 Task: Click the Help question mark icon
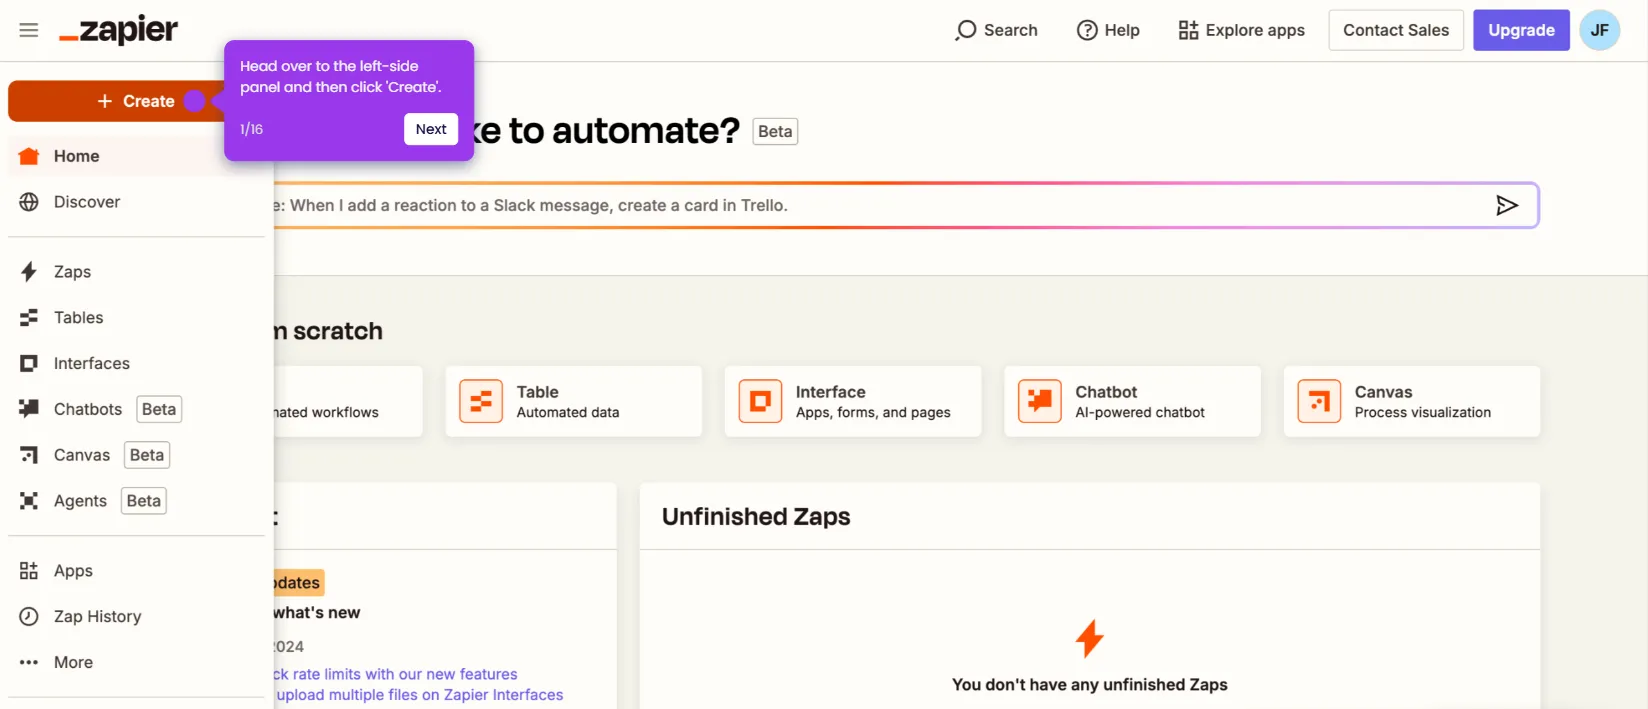click(x=1087, y=30)
